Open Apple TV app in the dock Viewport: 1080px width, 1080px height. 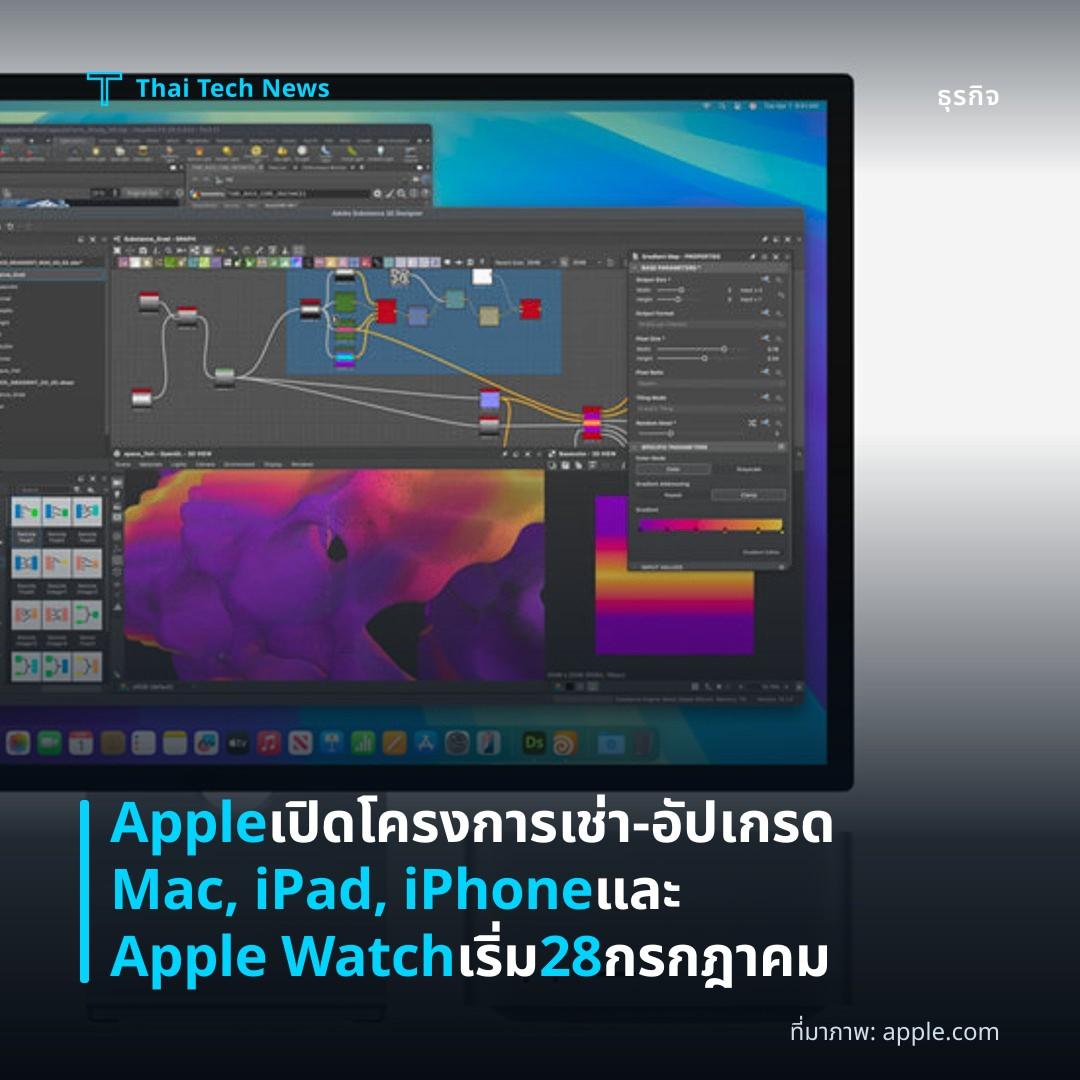[x=238, y=742]
